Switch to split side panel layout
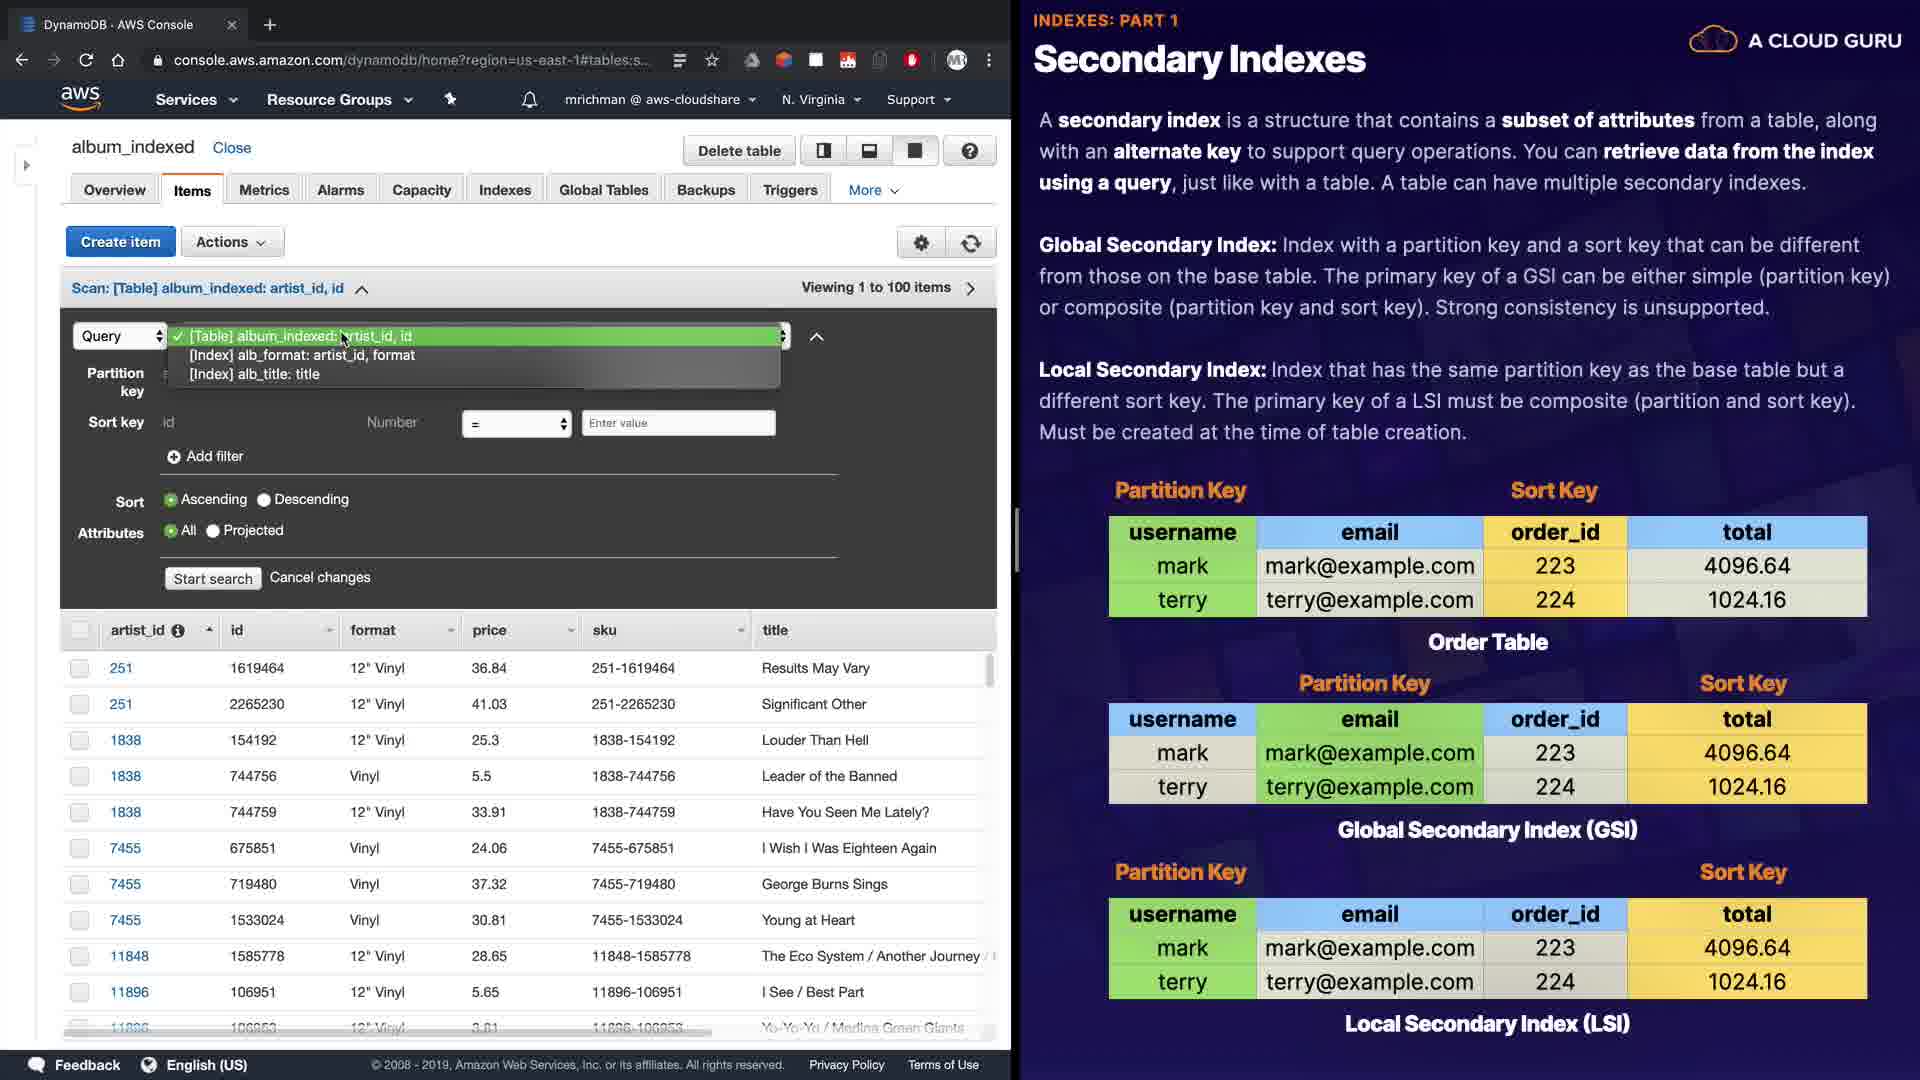This screenshot has width=1920, height=1080. pos(823,151)
